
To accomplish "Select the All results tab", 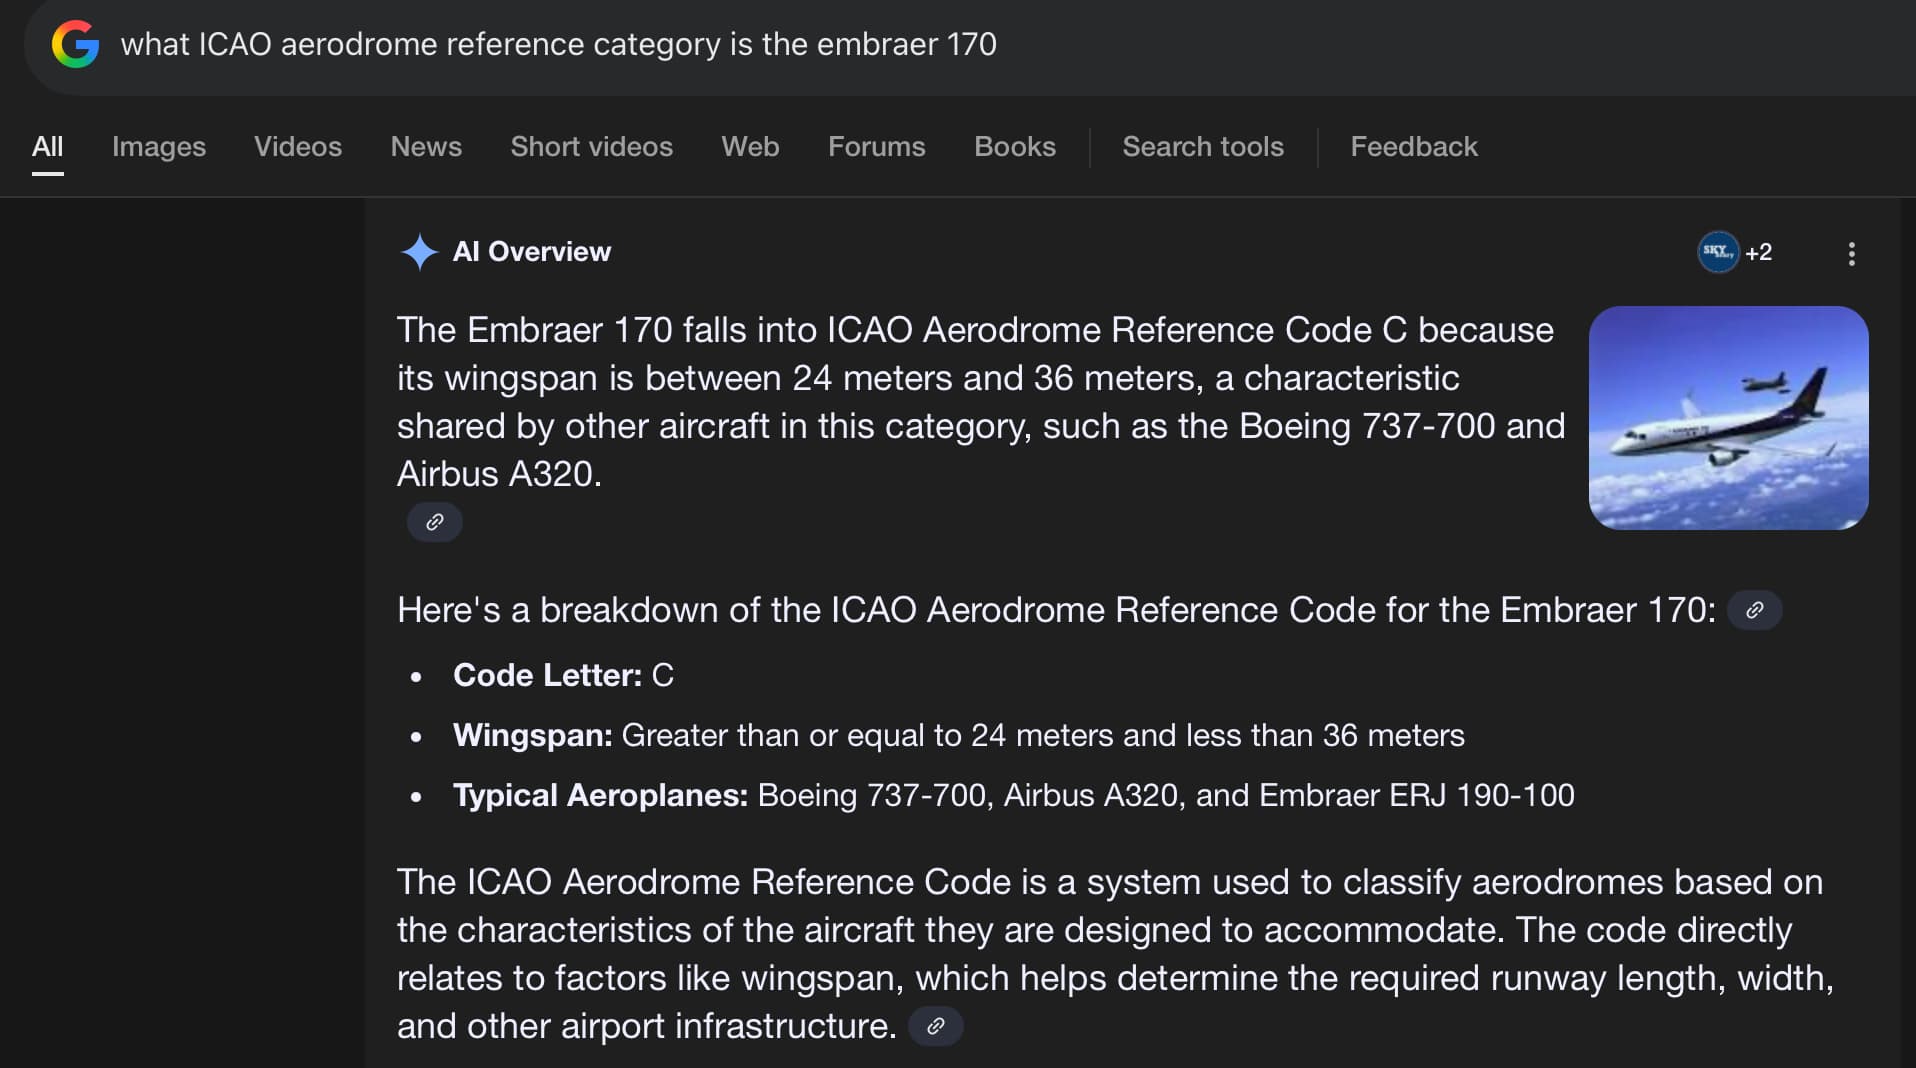I will click(x=47, y=146).
